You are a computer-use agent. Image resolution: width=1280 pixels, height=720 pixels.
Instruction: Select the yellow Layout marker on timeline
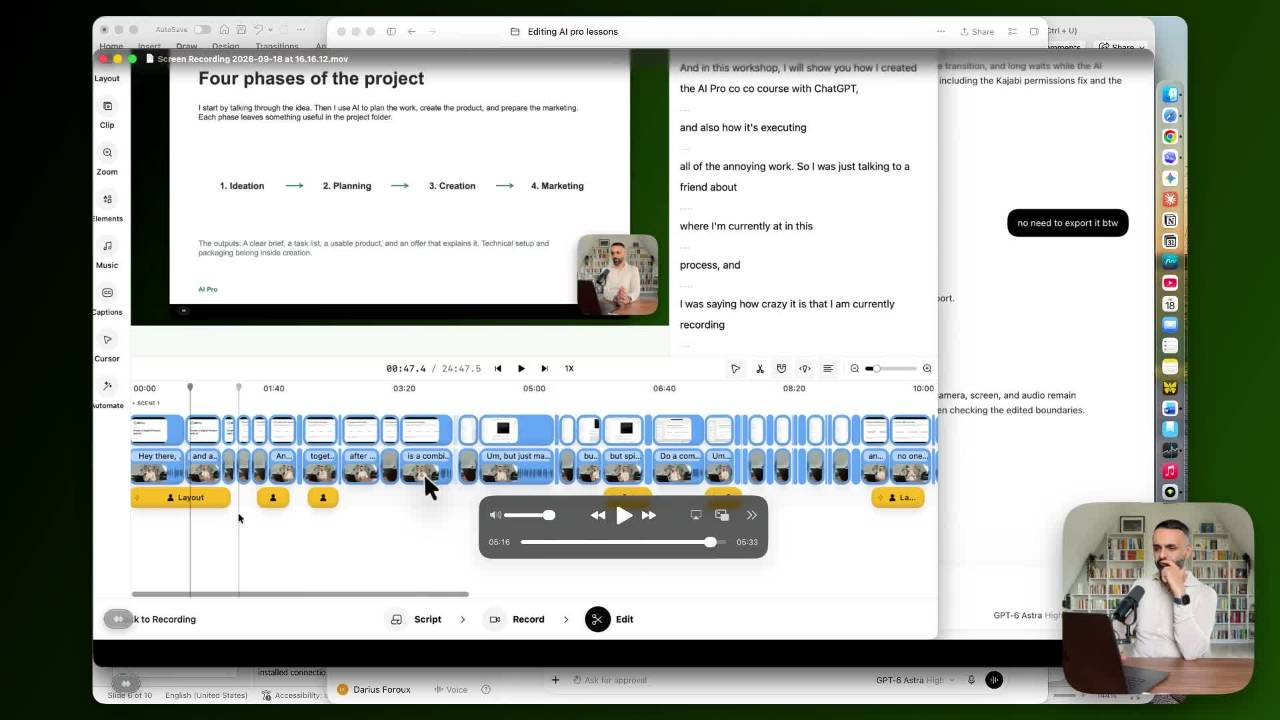point(182,497)
